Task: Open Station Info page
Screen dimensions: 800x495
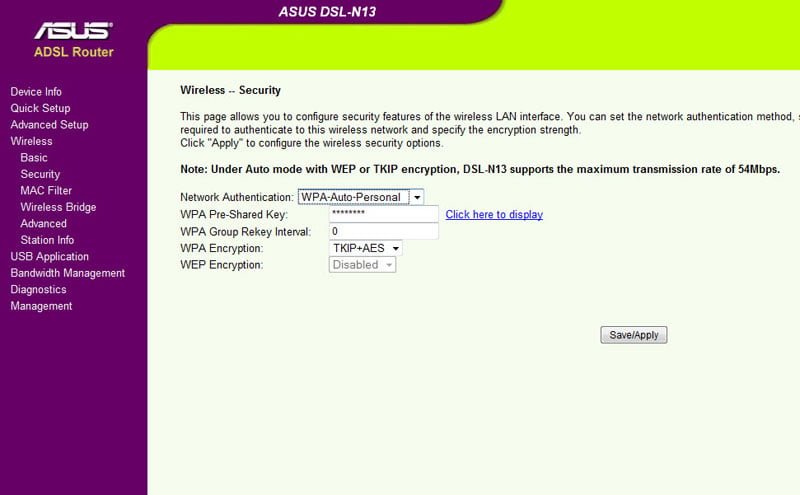Action: [x=47, y=240]
